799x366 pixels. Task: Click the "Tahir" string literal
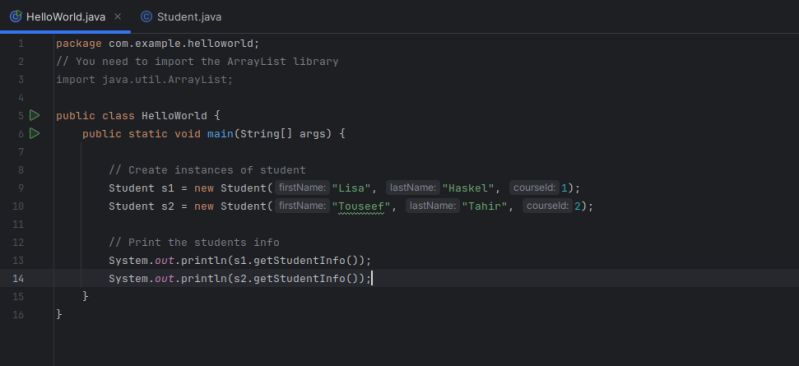coord(484,206)
